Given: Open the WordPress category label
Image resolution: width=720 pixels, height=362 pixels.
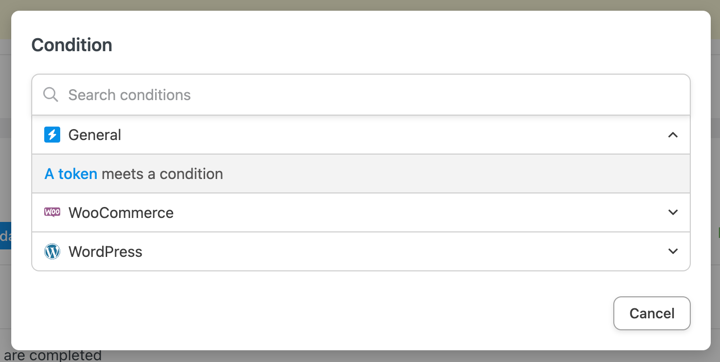Looking at the screenshot, I should pos(105,251).
